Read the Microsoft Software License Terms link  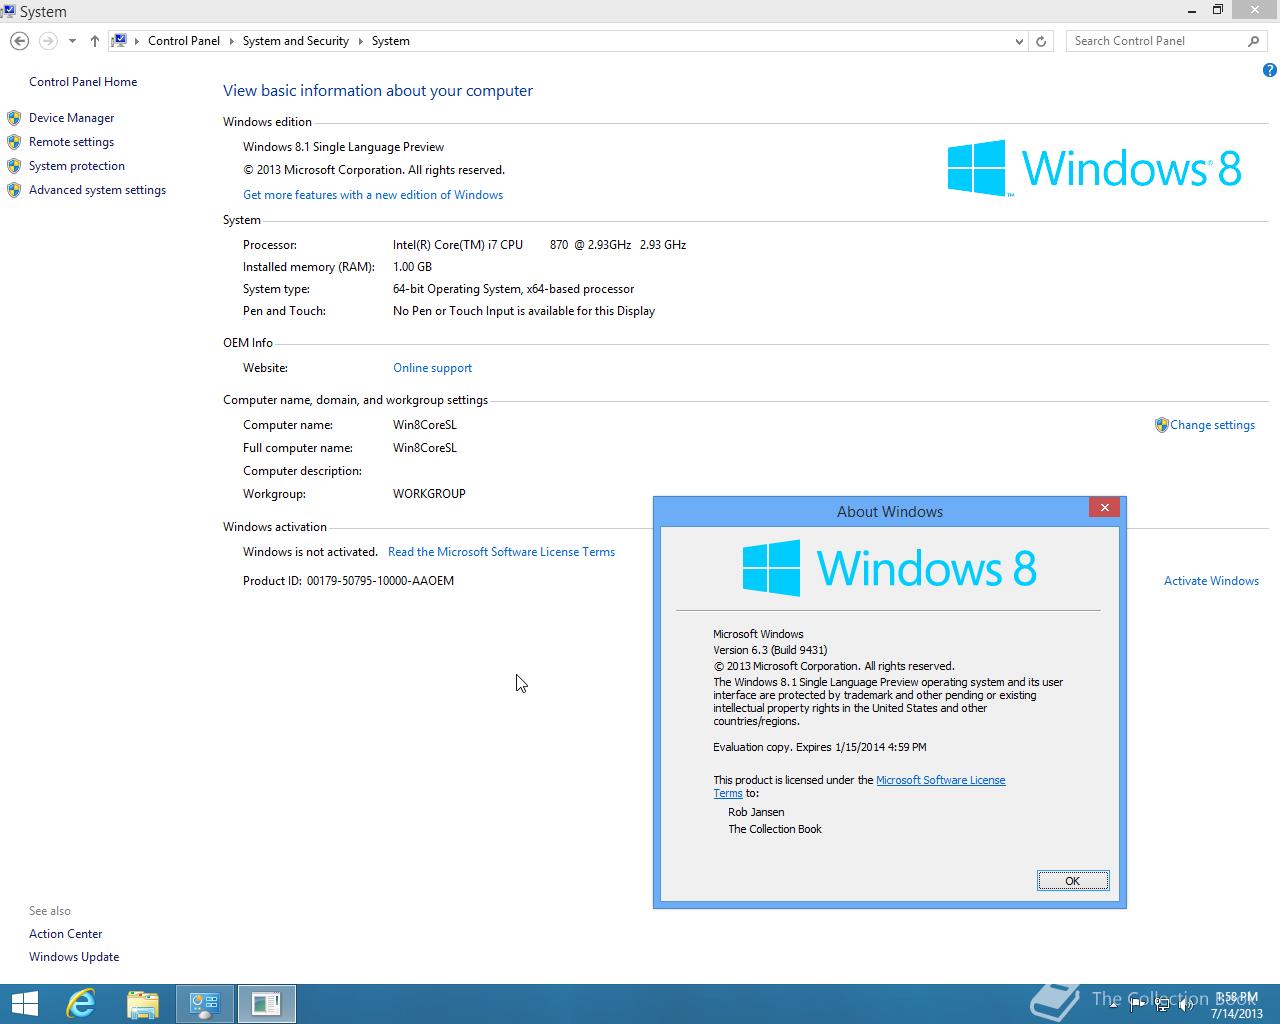click(x=501, y=552)
